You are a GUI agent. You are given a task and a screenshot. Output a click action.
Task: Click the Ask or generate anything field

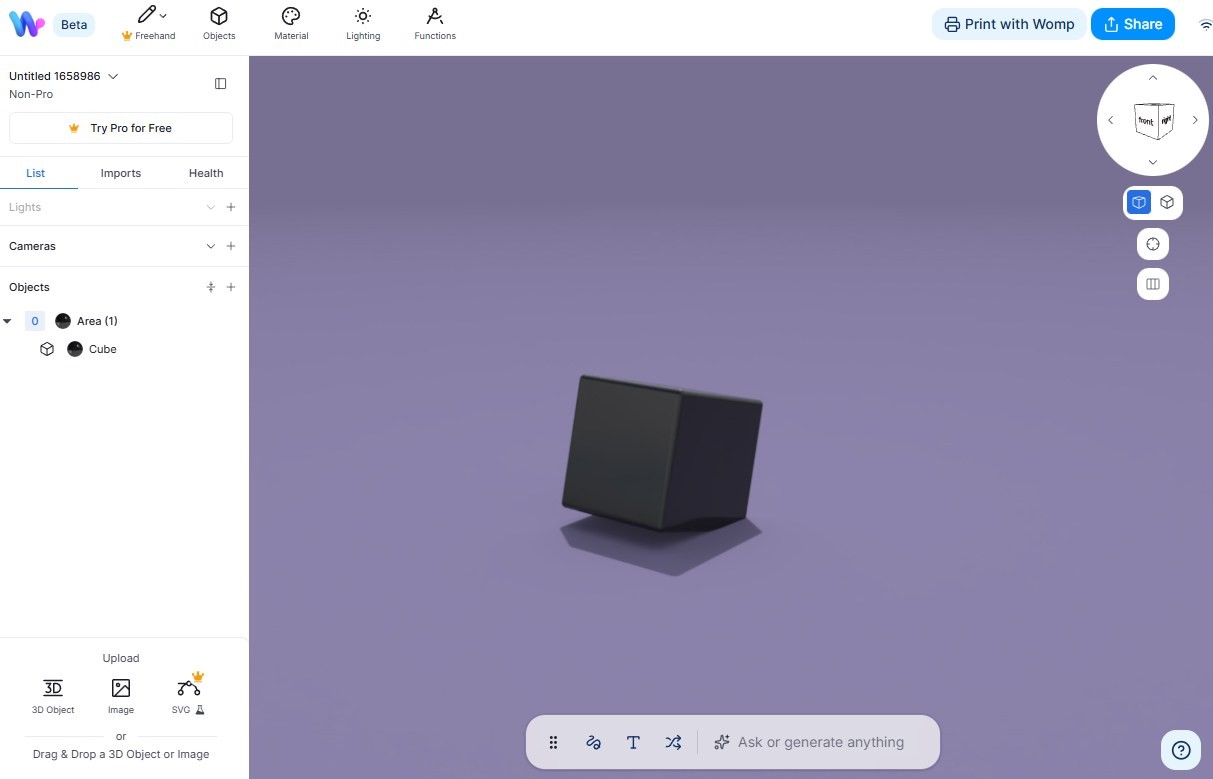point(820,742)
